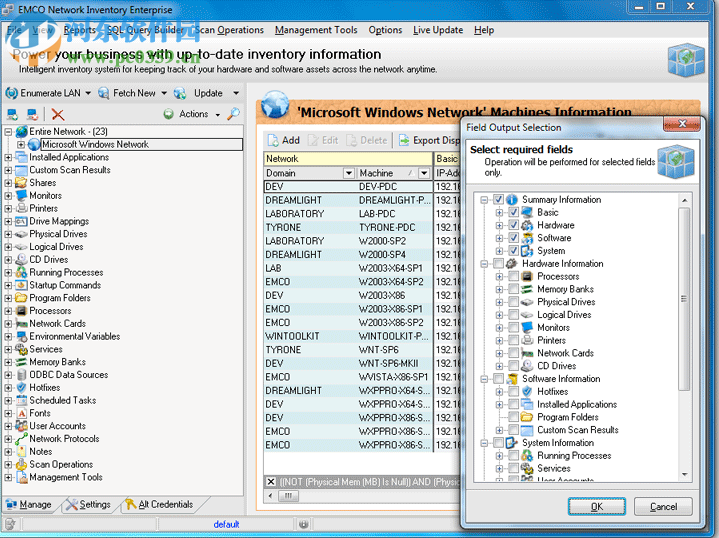Uncheck the Hardware checkbox under Summary
719x538 pixels.
point(514,225)
